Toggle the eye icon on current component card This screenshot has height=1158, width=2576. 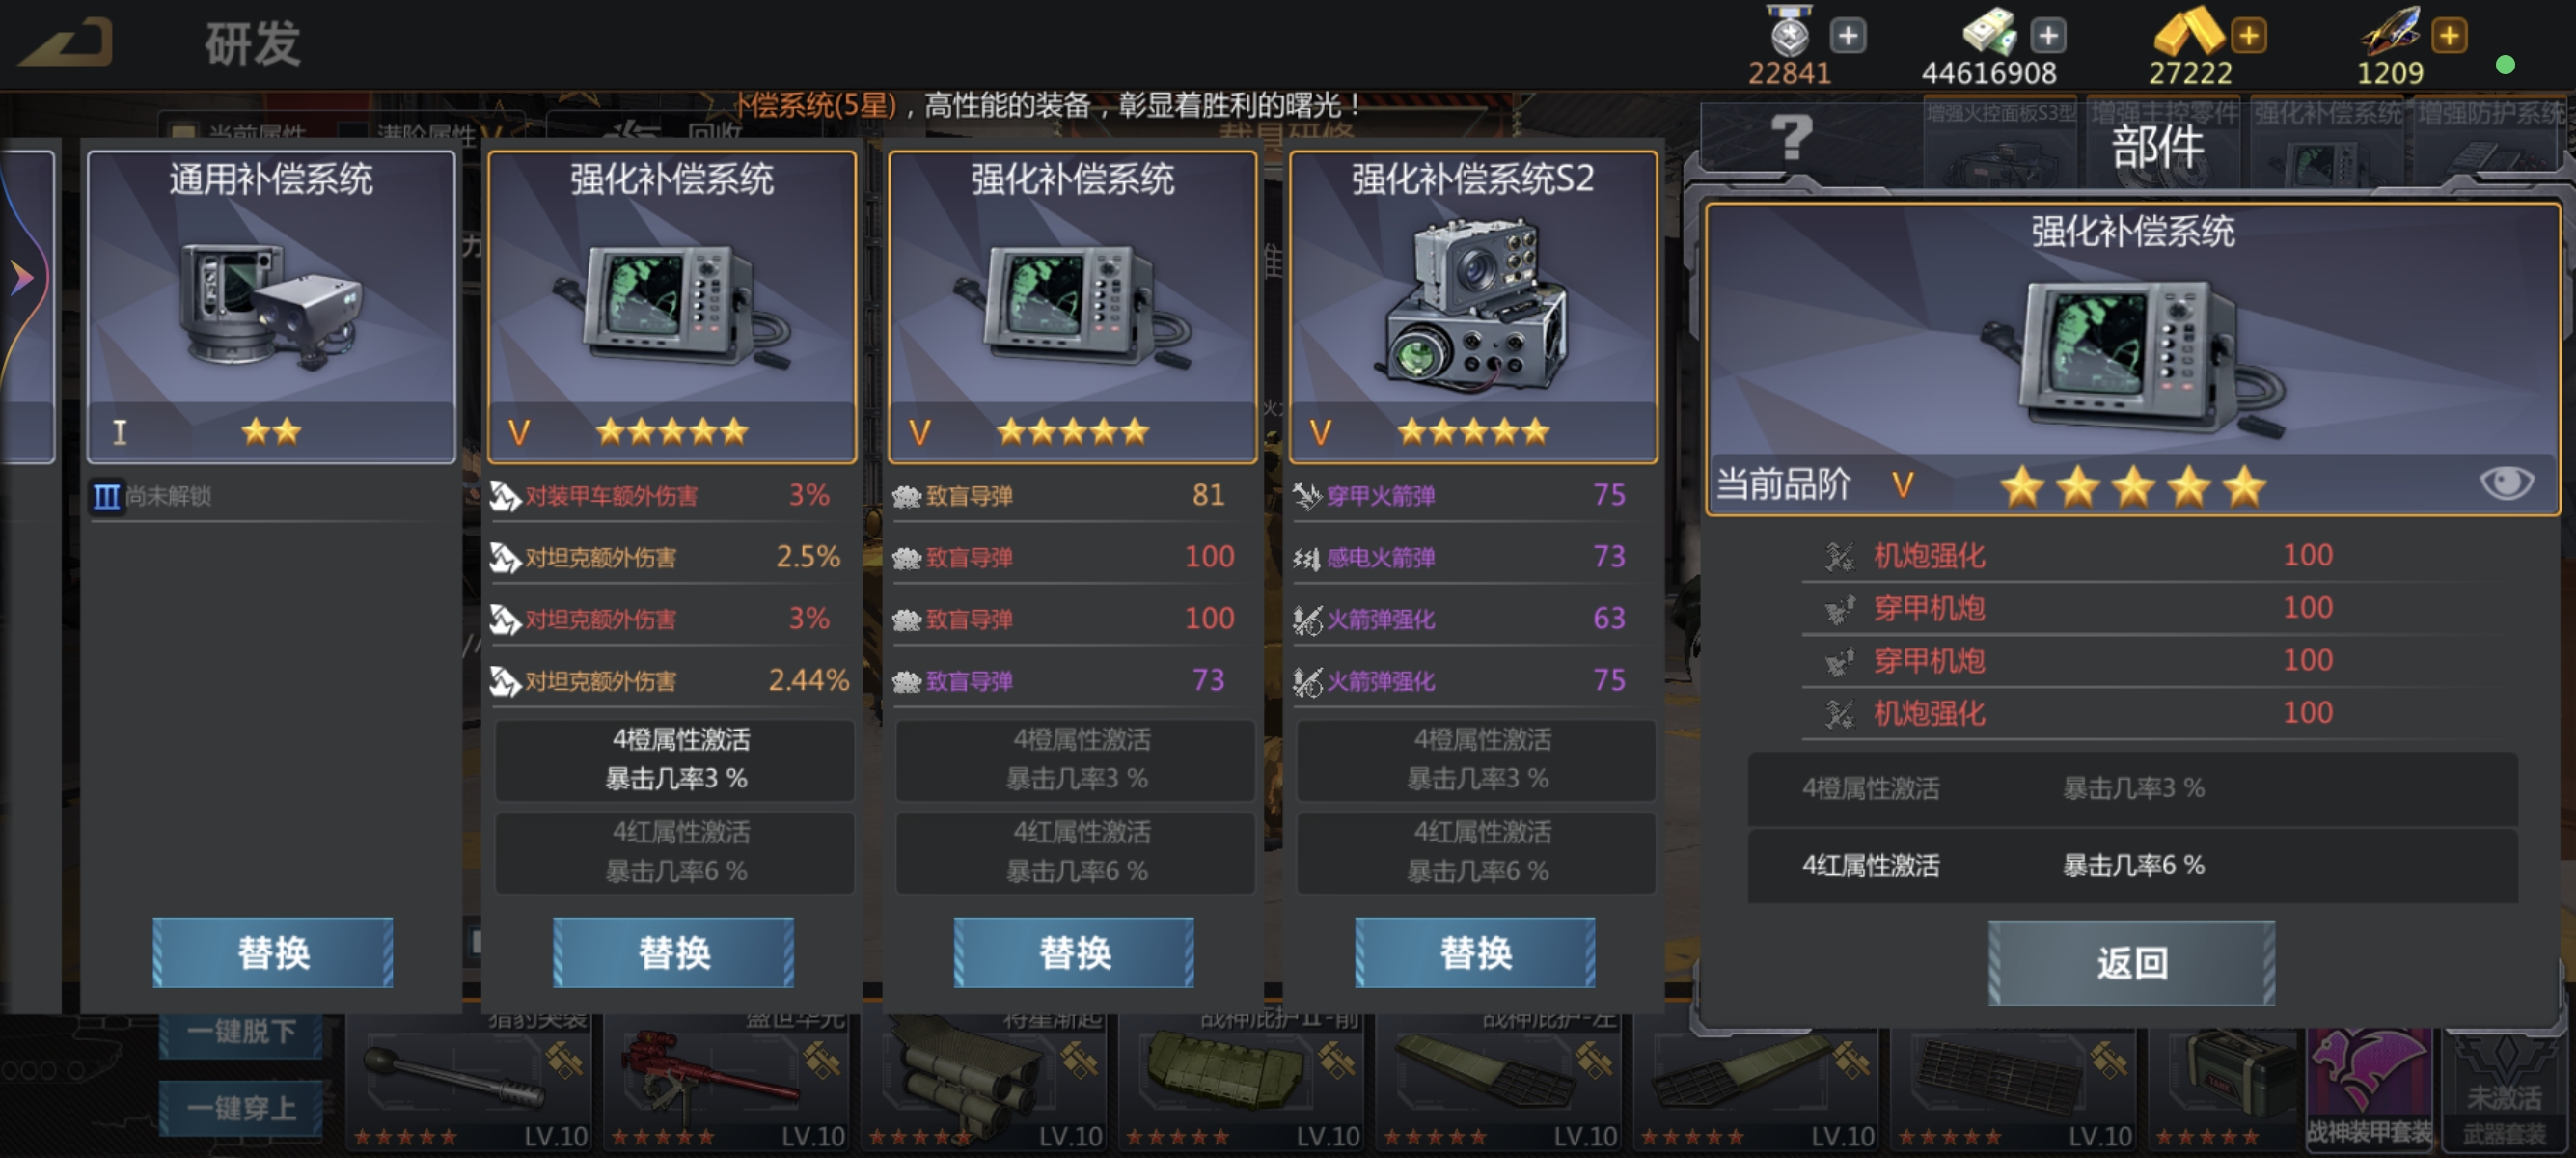point(2506,483)
